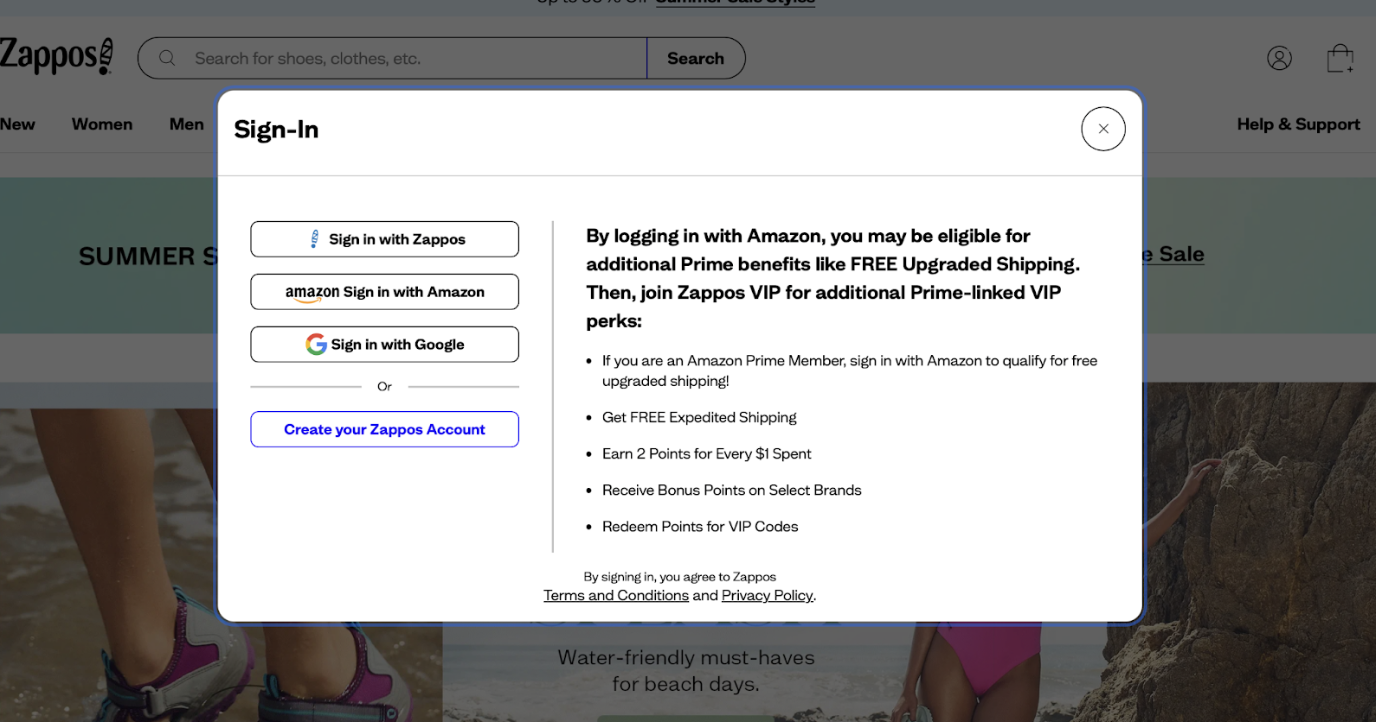
Task: Click the magnifying glass search icon
Action: (x=167, y=59)
